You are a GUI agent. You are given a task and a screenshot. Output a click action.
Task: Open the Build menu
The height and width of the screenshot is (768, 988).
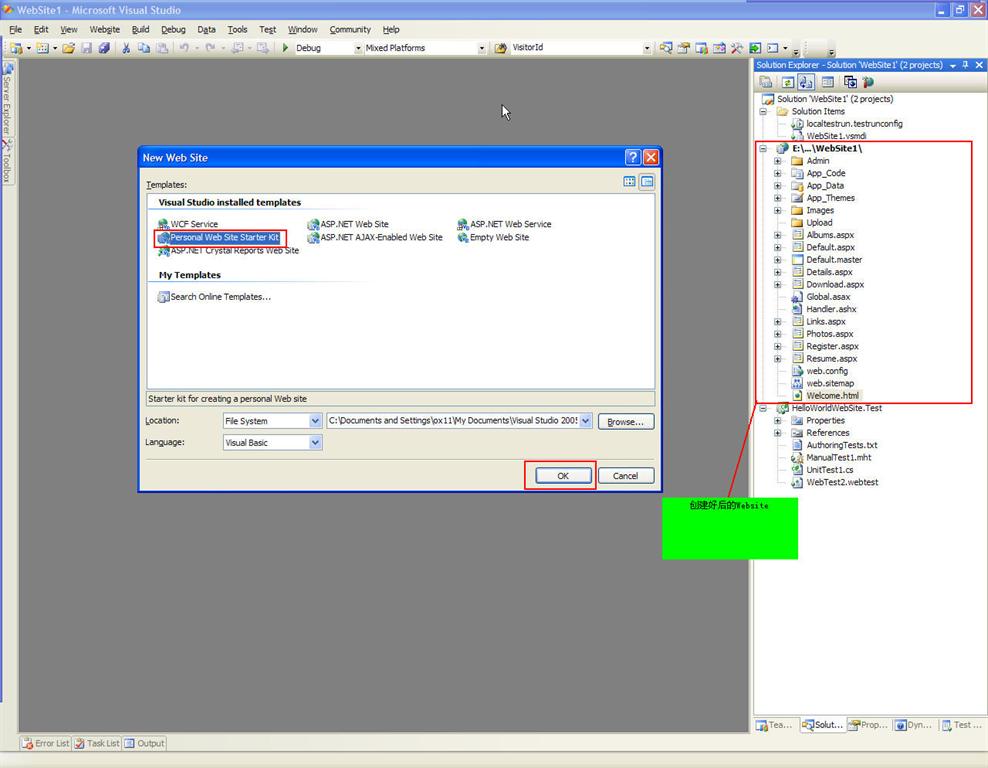(x=141, y=30)
